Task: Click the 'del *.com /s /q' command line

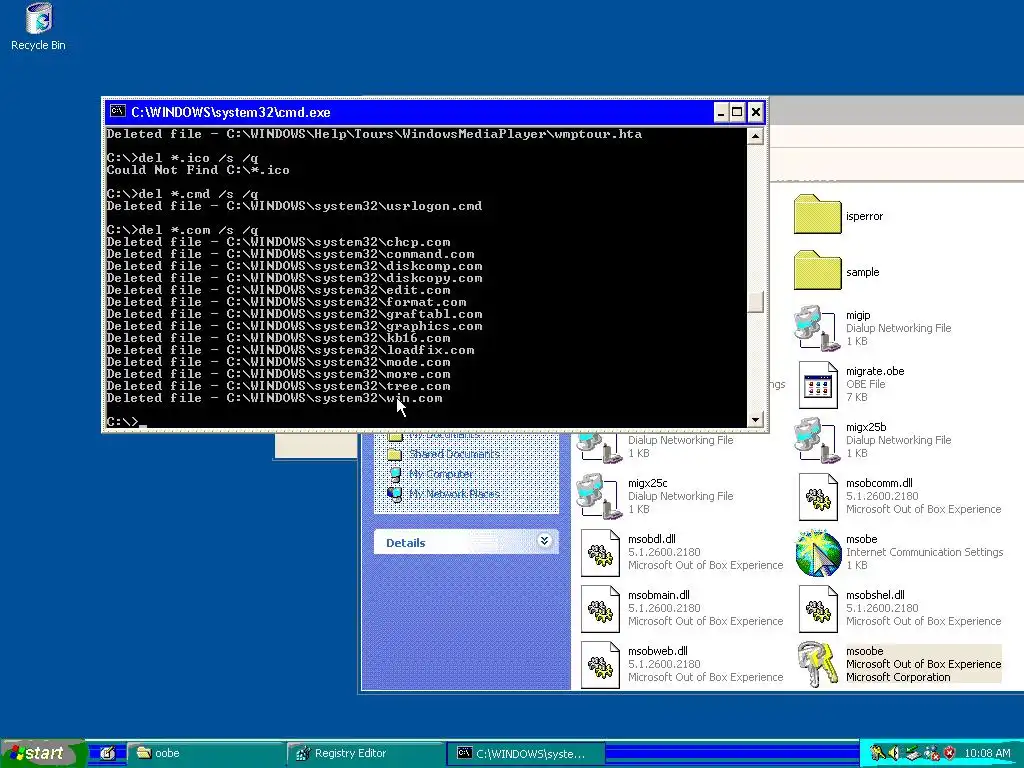Action: [182, 230]
